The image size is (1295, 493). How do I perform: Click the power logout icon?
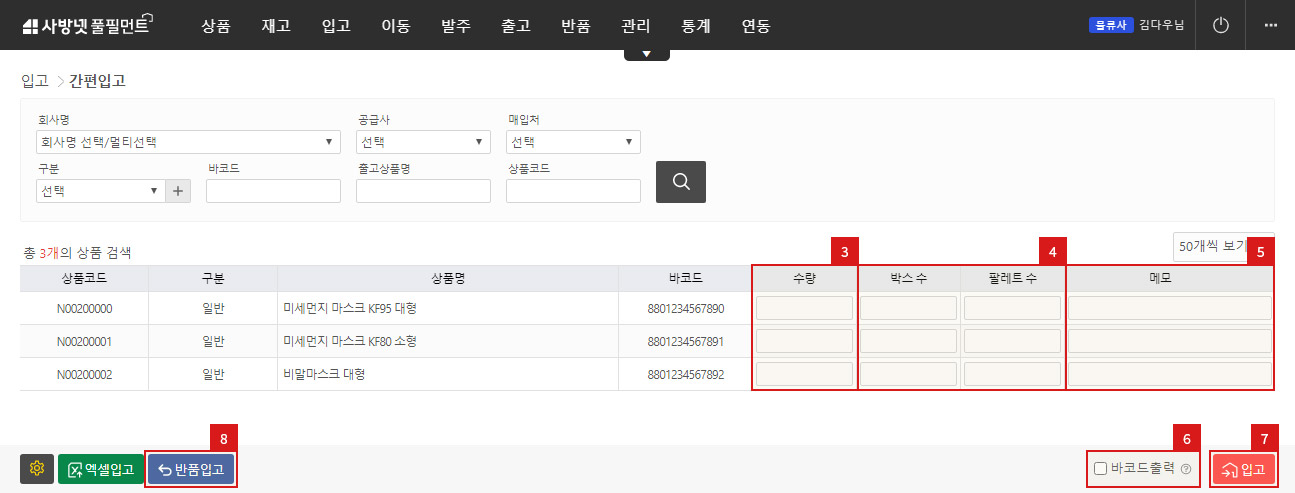[x=1220, y=25]
